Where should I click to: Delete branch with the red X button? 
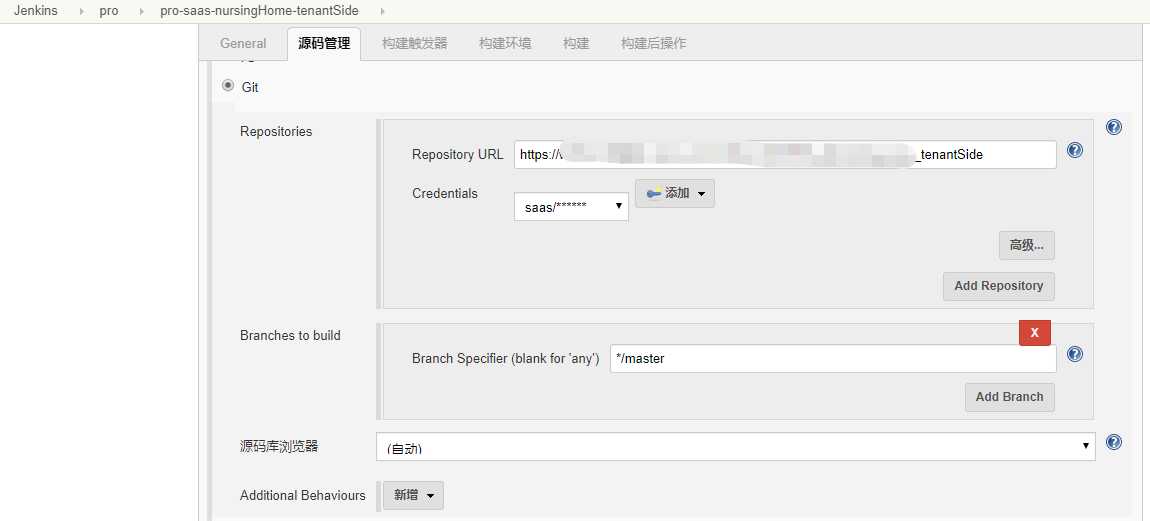click(x=1035, y=332)
